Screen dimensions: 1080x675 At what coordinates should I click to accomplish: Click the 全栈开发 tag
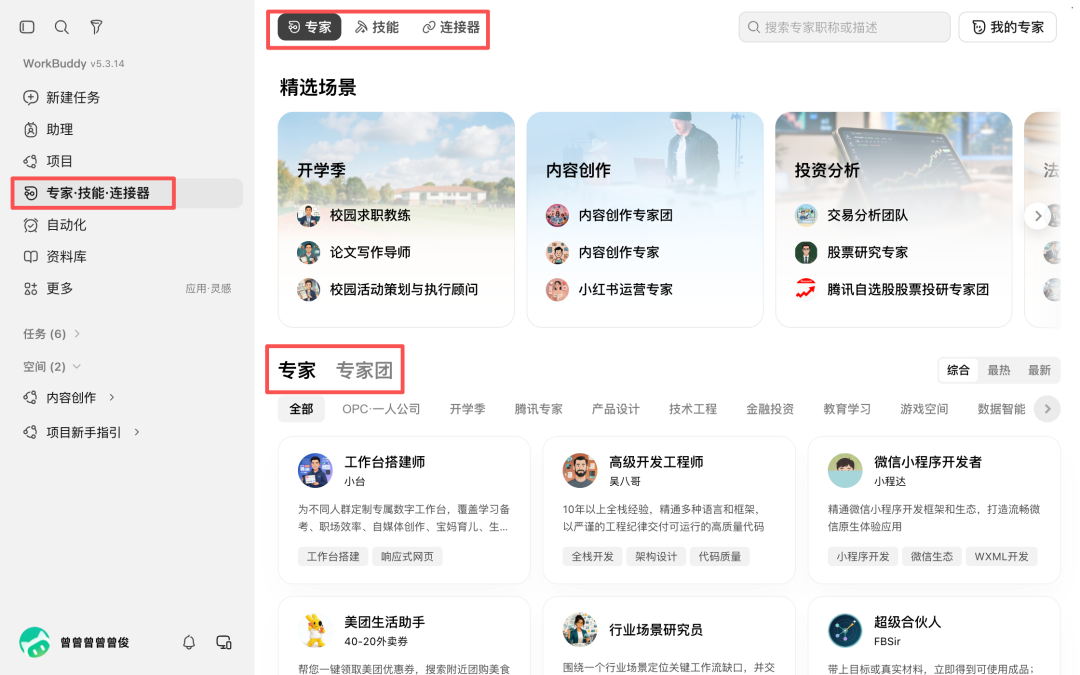point(592,557)
